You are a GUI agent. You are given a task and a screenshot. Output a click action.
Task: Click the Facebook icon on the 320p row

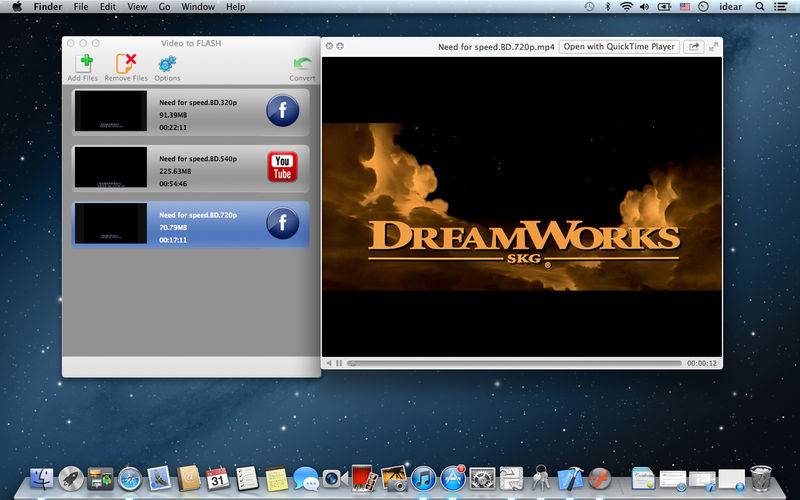pyautogui.click(x=283, y=111)
